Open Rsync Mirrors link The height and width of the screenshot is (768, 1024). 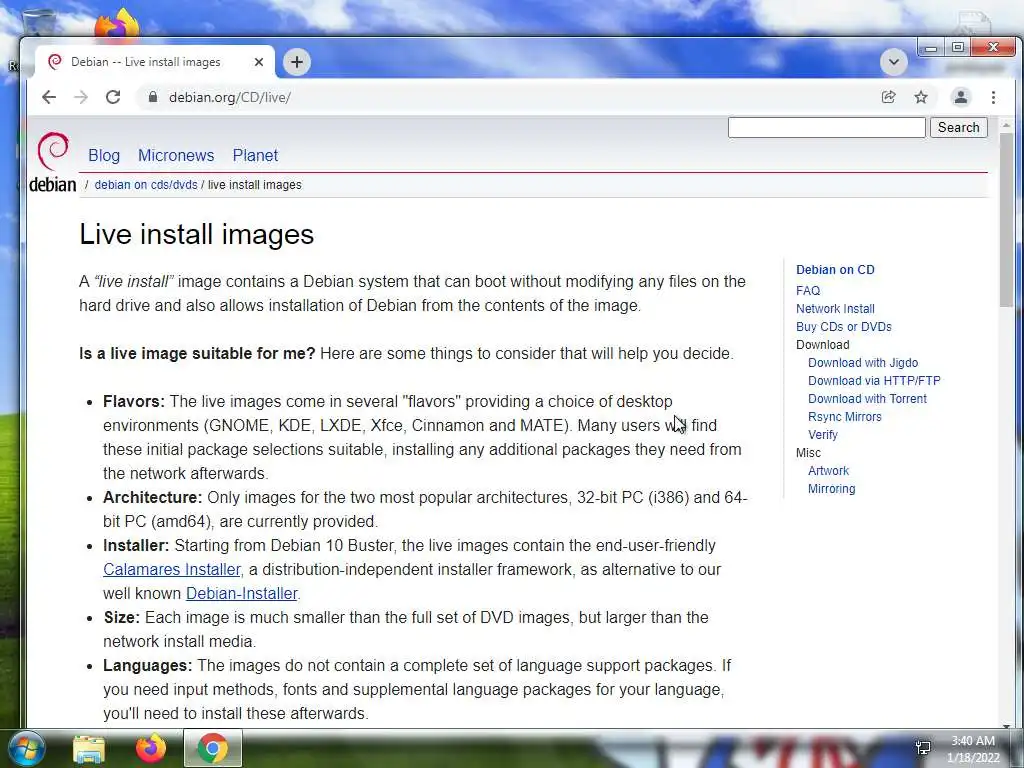[844, 417]
